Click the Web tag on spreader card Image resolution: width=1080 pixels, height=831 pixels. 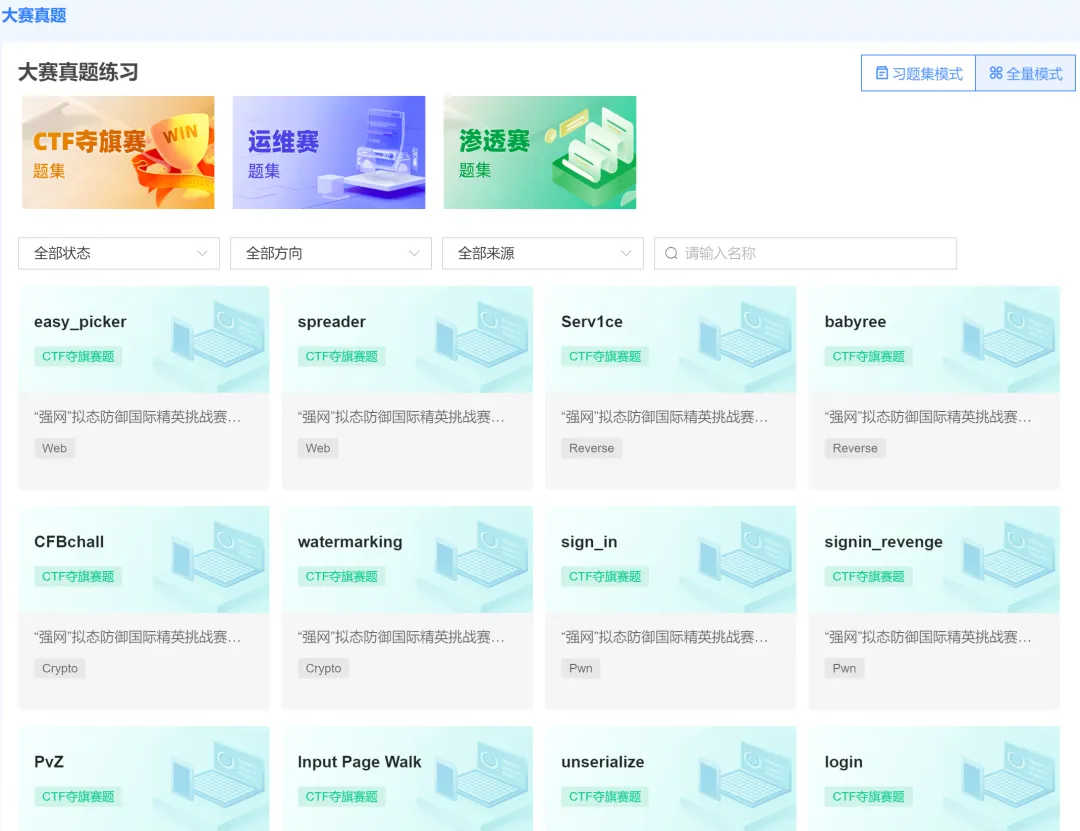pos(318,448)
